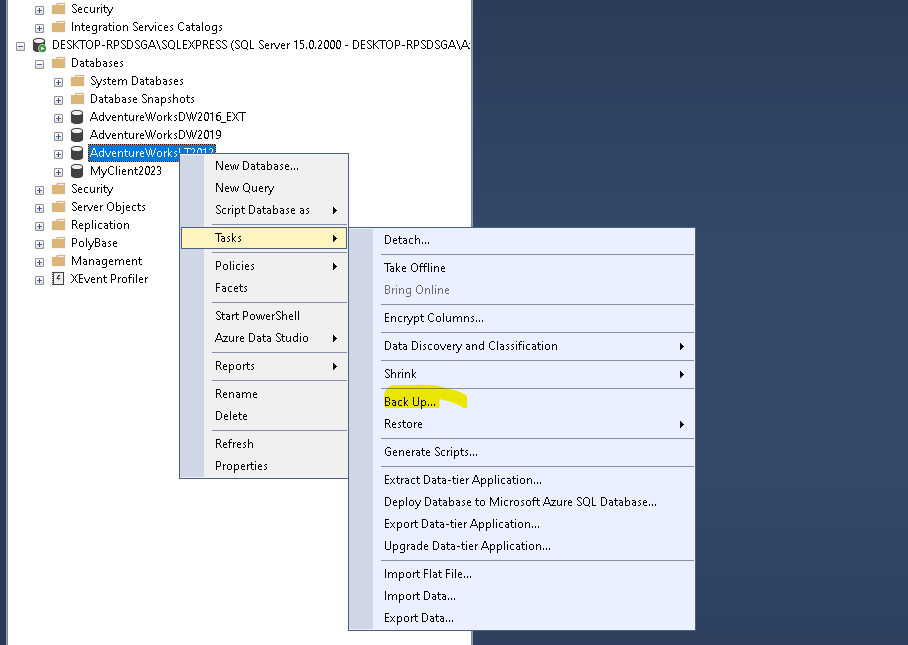Click the Databases folder icon
This screenshot has width=908, height=645.
pos(58,63)
